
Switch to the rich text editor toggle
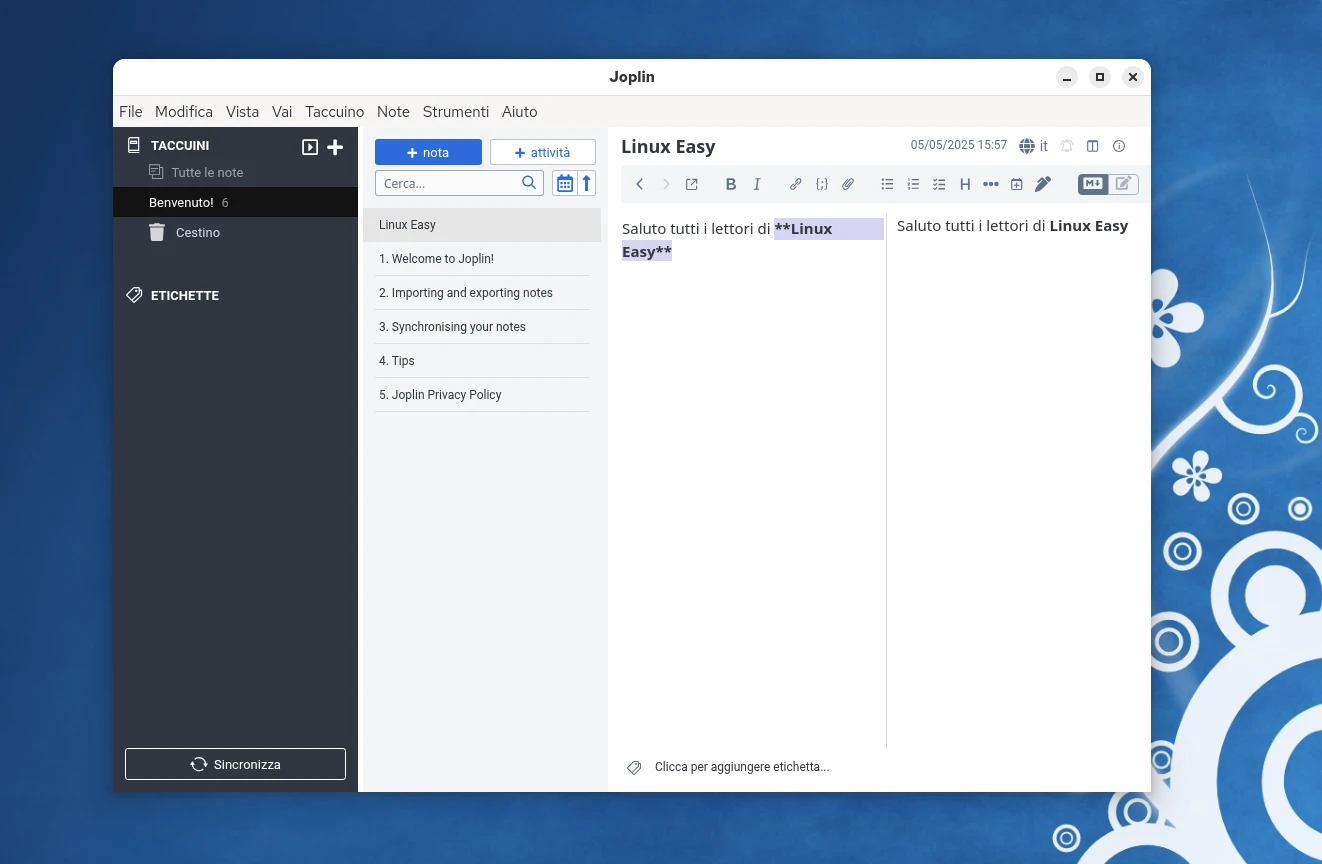1123,184
